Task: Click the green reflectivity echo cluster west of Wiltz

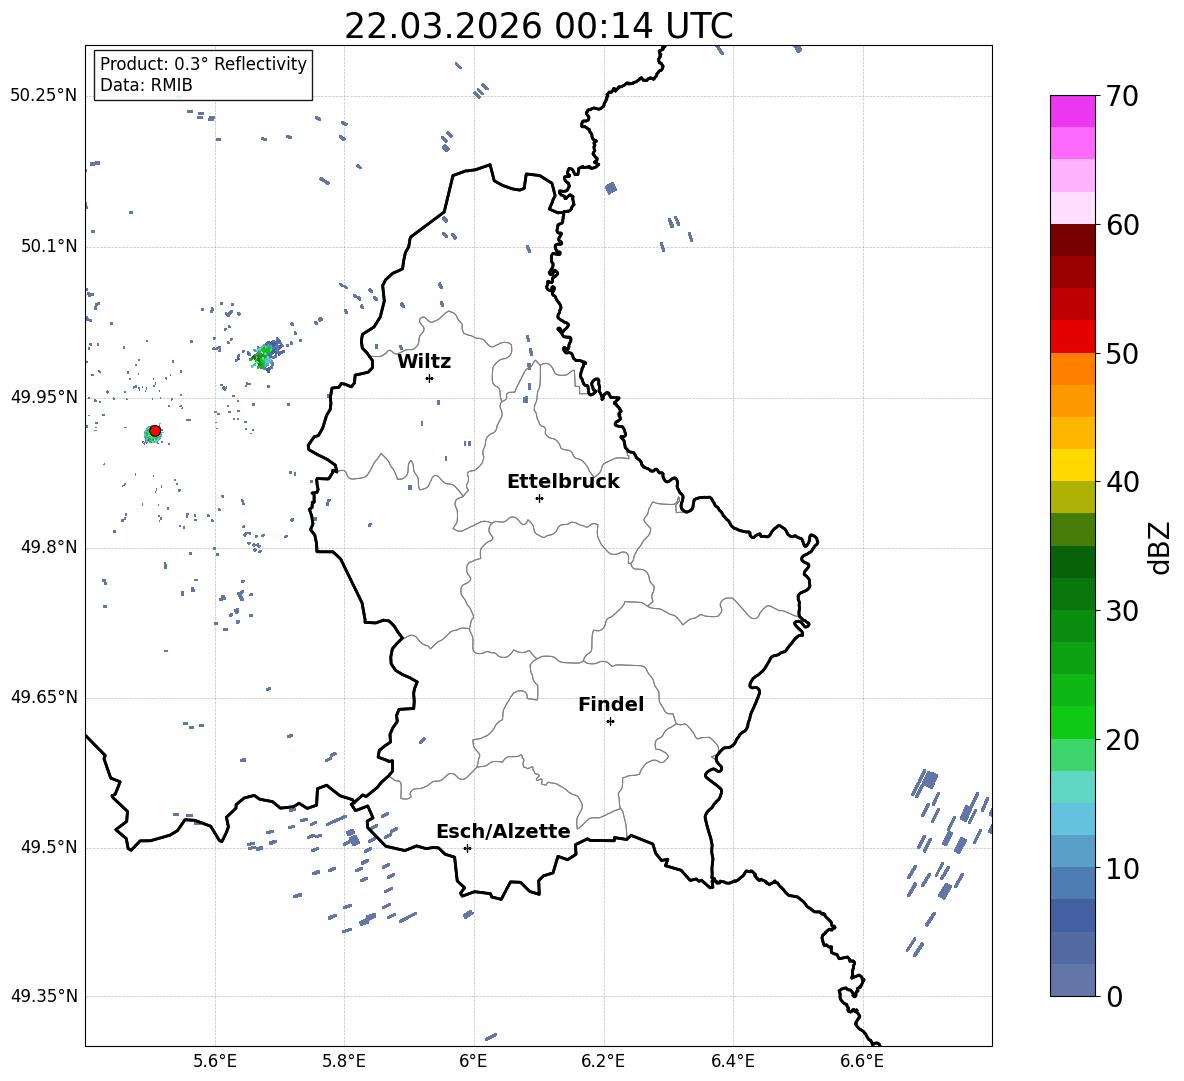Action: click(266, 354)
